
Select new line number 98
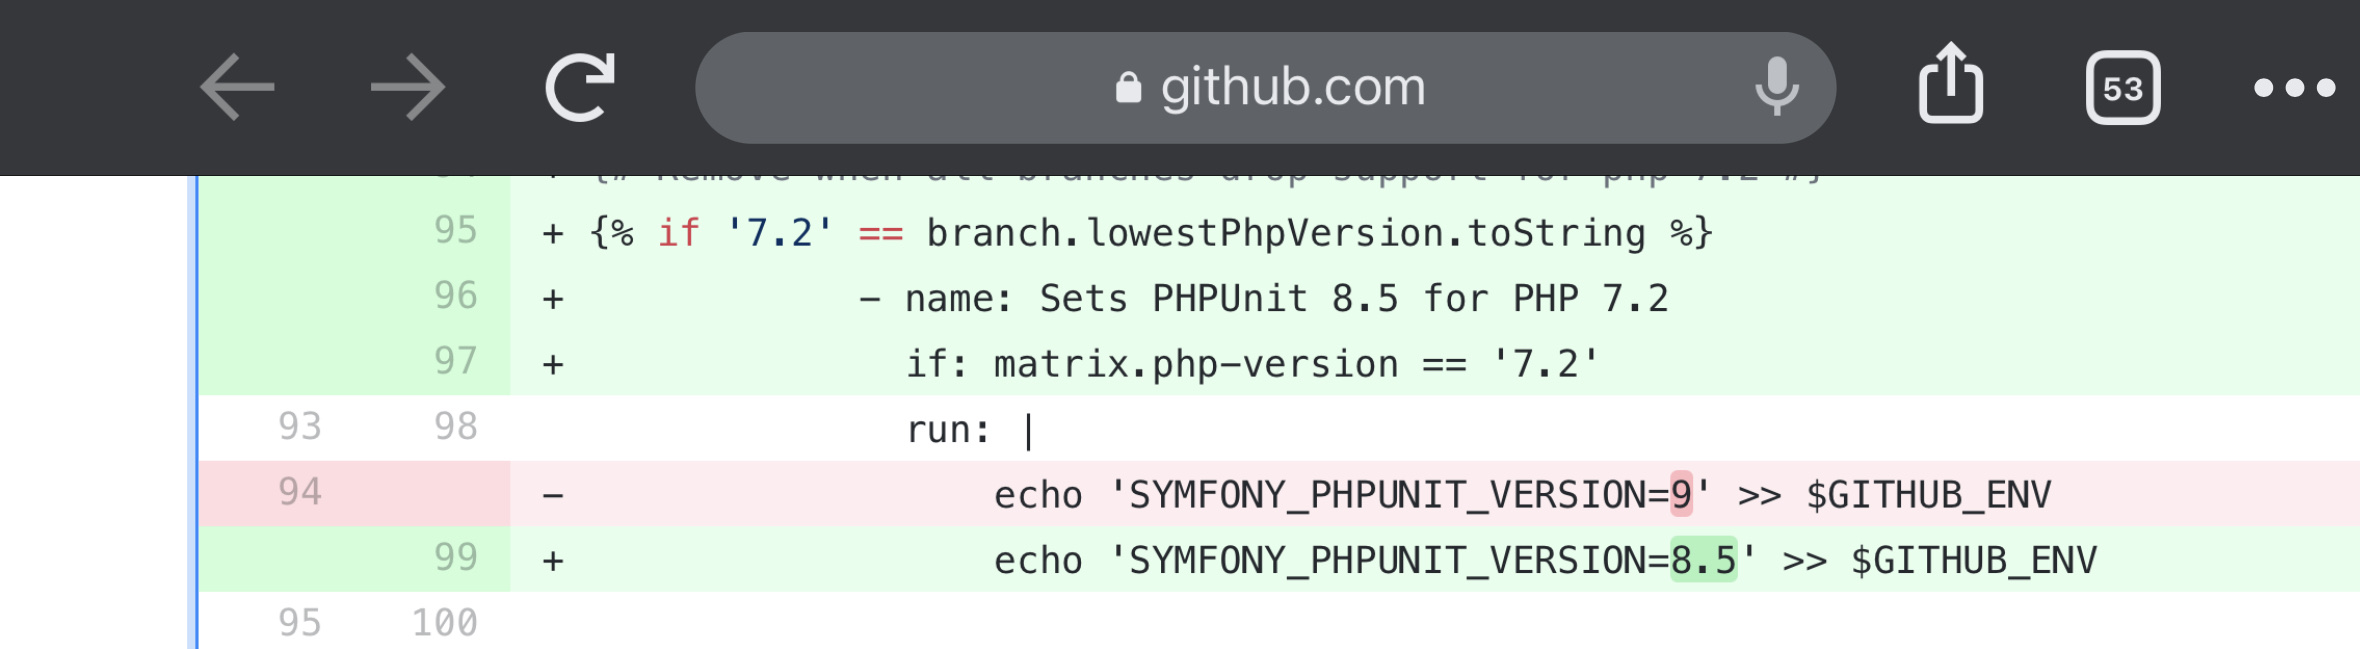[455, 427]
